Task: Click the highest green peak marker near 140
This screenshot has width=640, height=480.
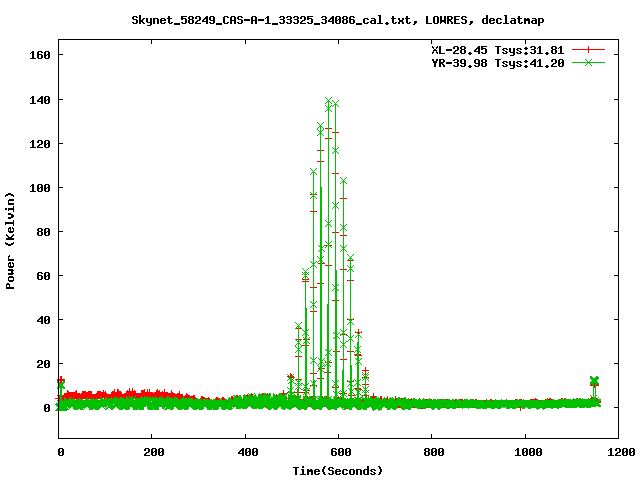Action: (329, 100)
